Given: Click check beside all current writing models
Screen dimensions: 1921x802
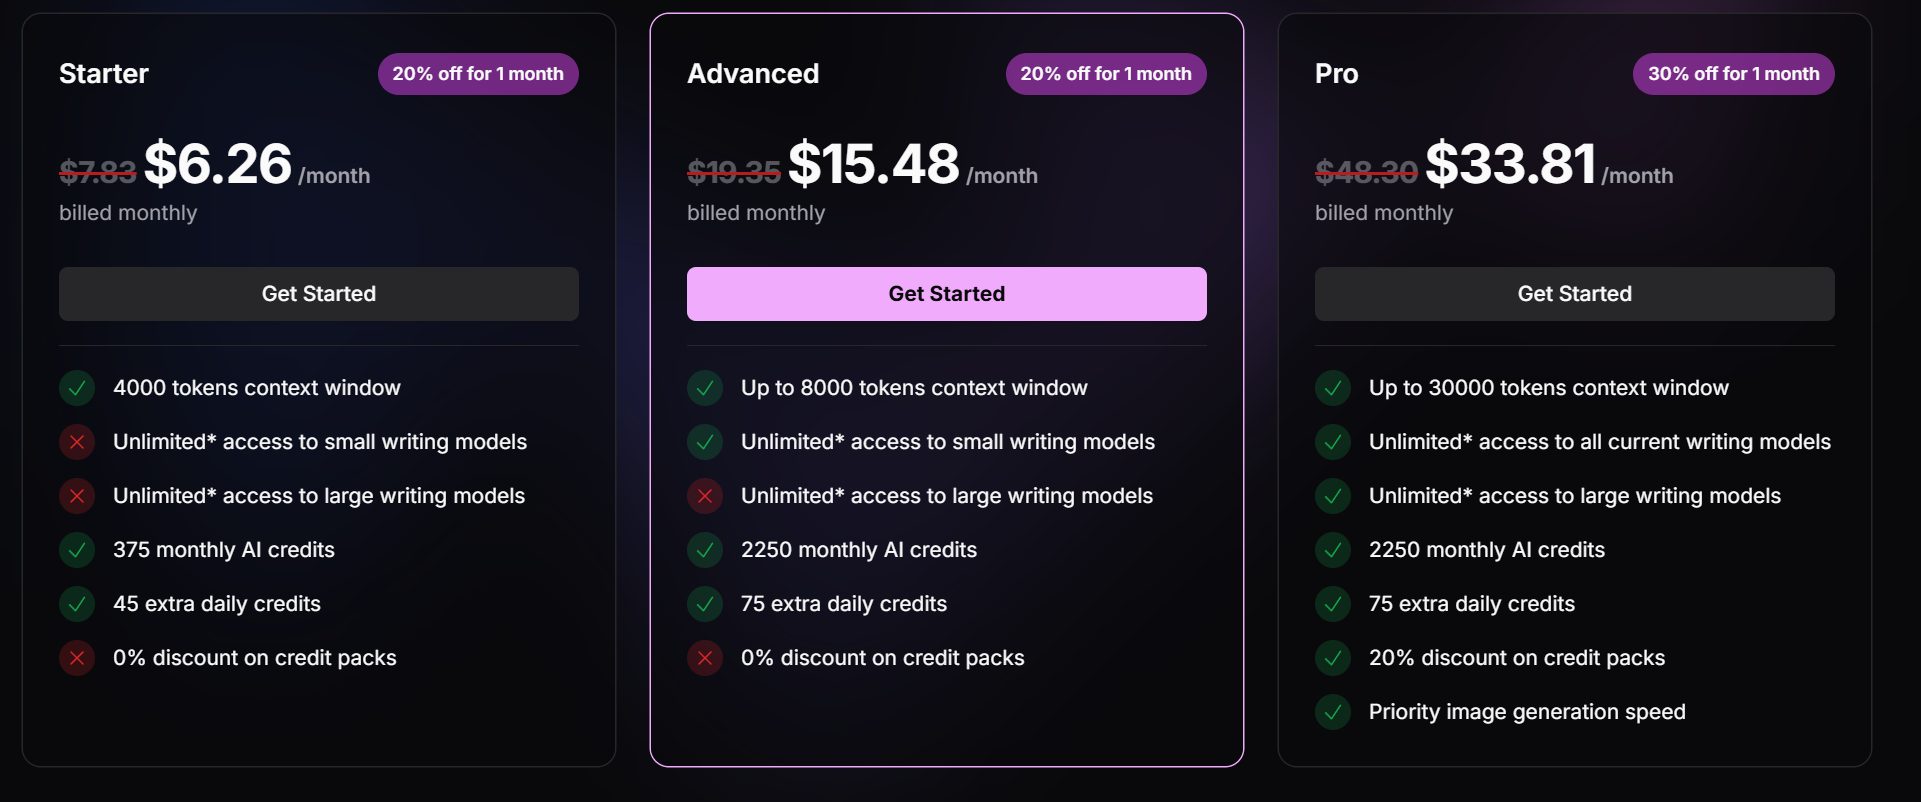Looking at the screenshot, I should pos(1333,442).
